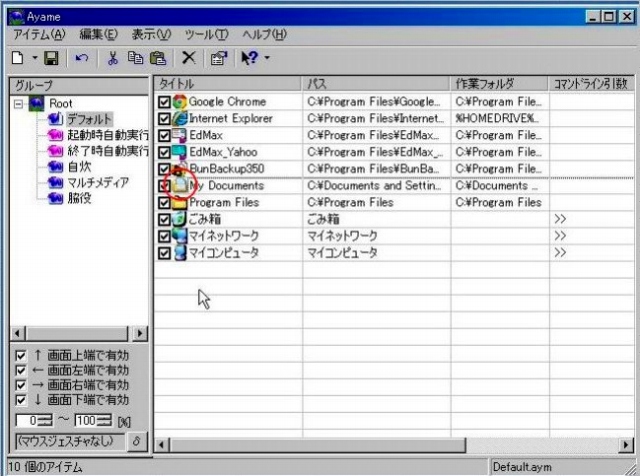
Task: Open the 表示(V) menu
Action: [151, 35]
